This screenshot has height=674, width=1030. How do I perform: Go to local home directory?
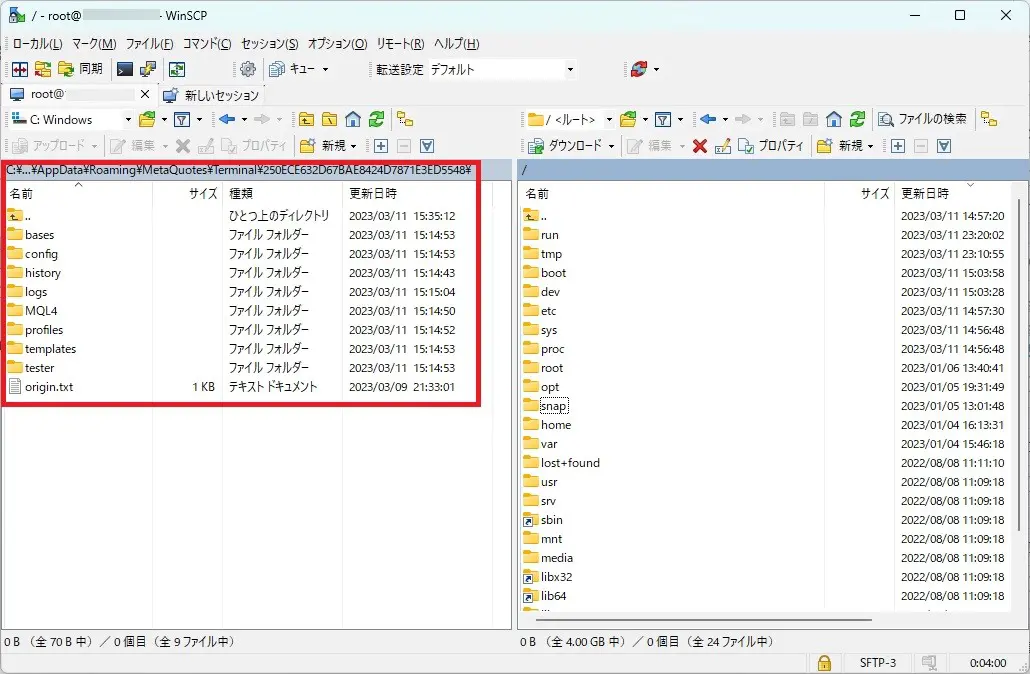[353, 119]
